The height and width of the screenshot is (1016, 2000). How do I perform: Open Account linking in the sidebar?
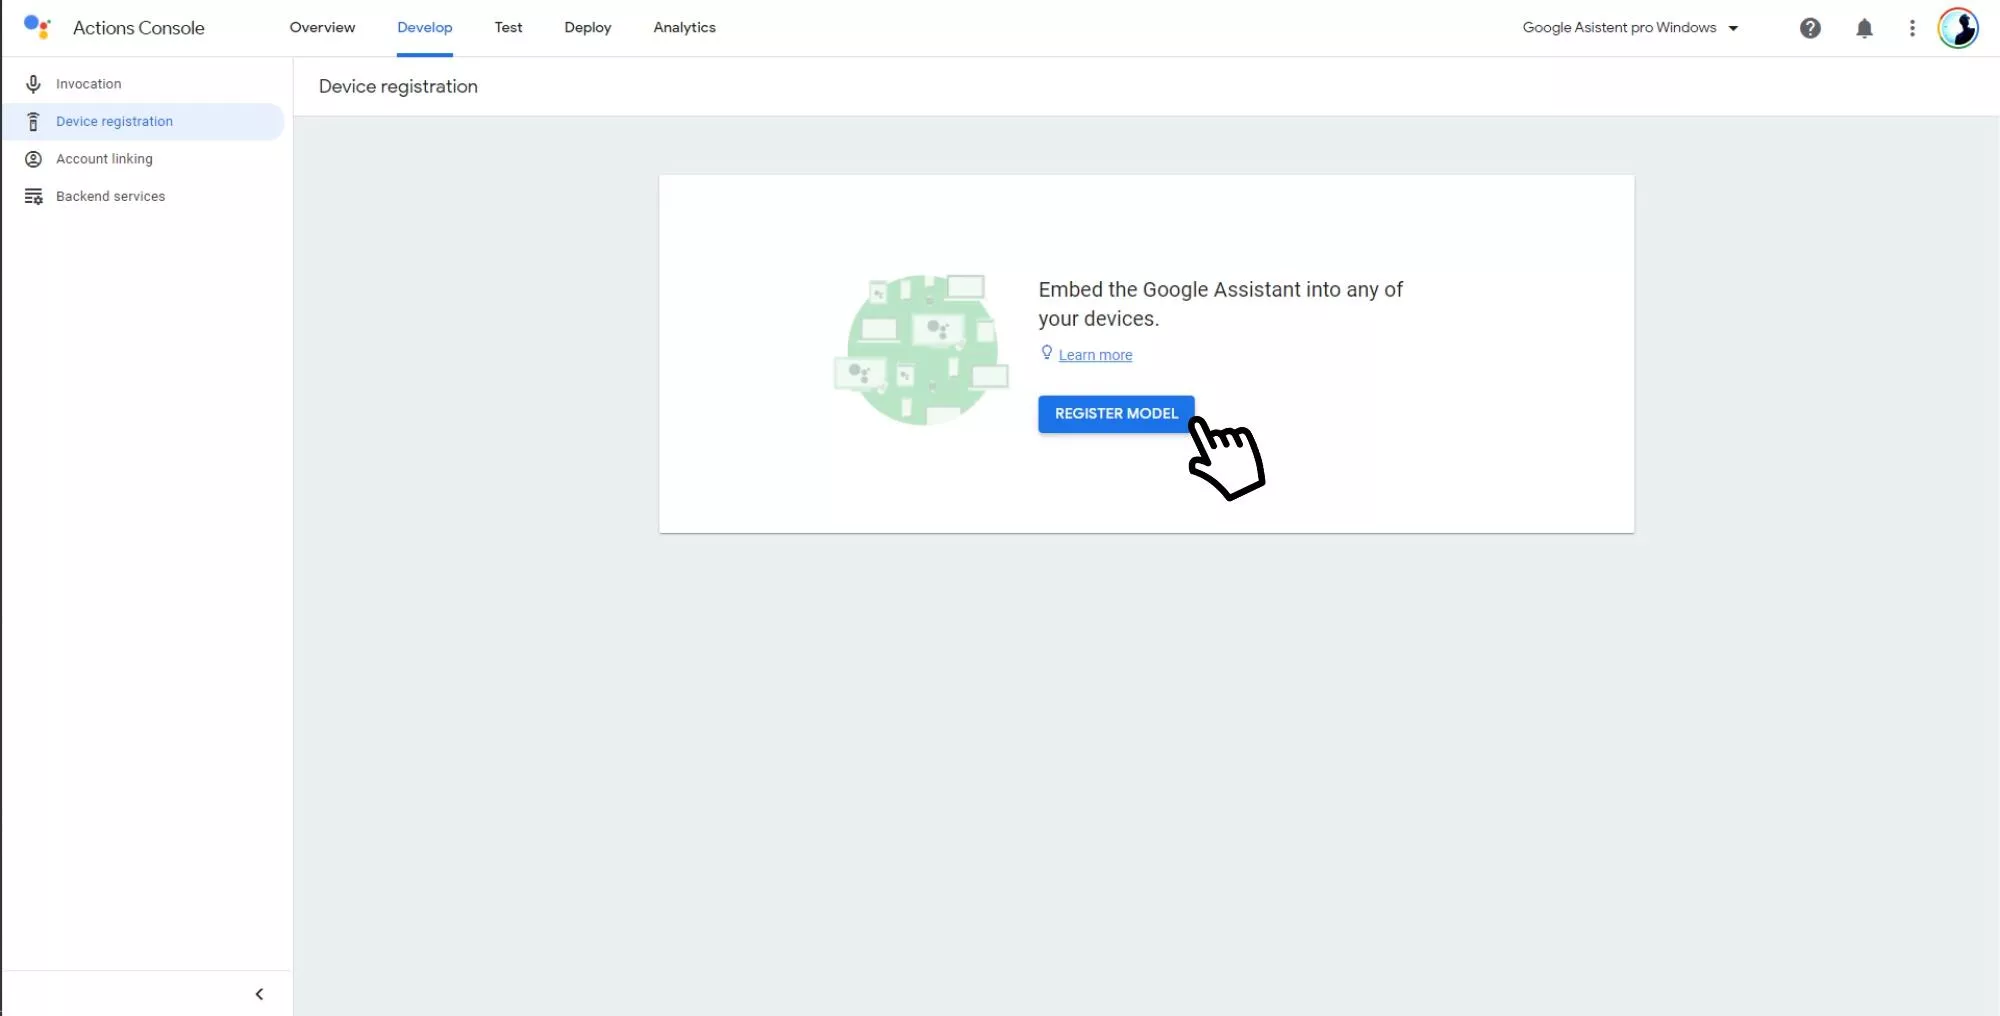143,159
